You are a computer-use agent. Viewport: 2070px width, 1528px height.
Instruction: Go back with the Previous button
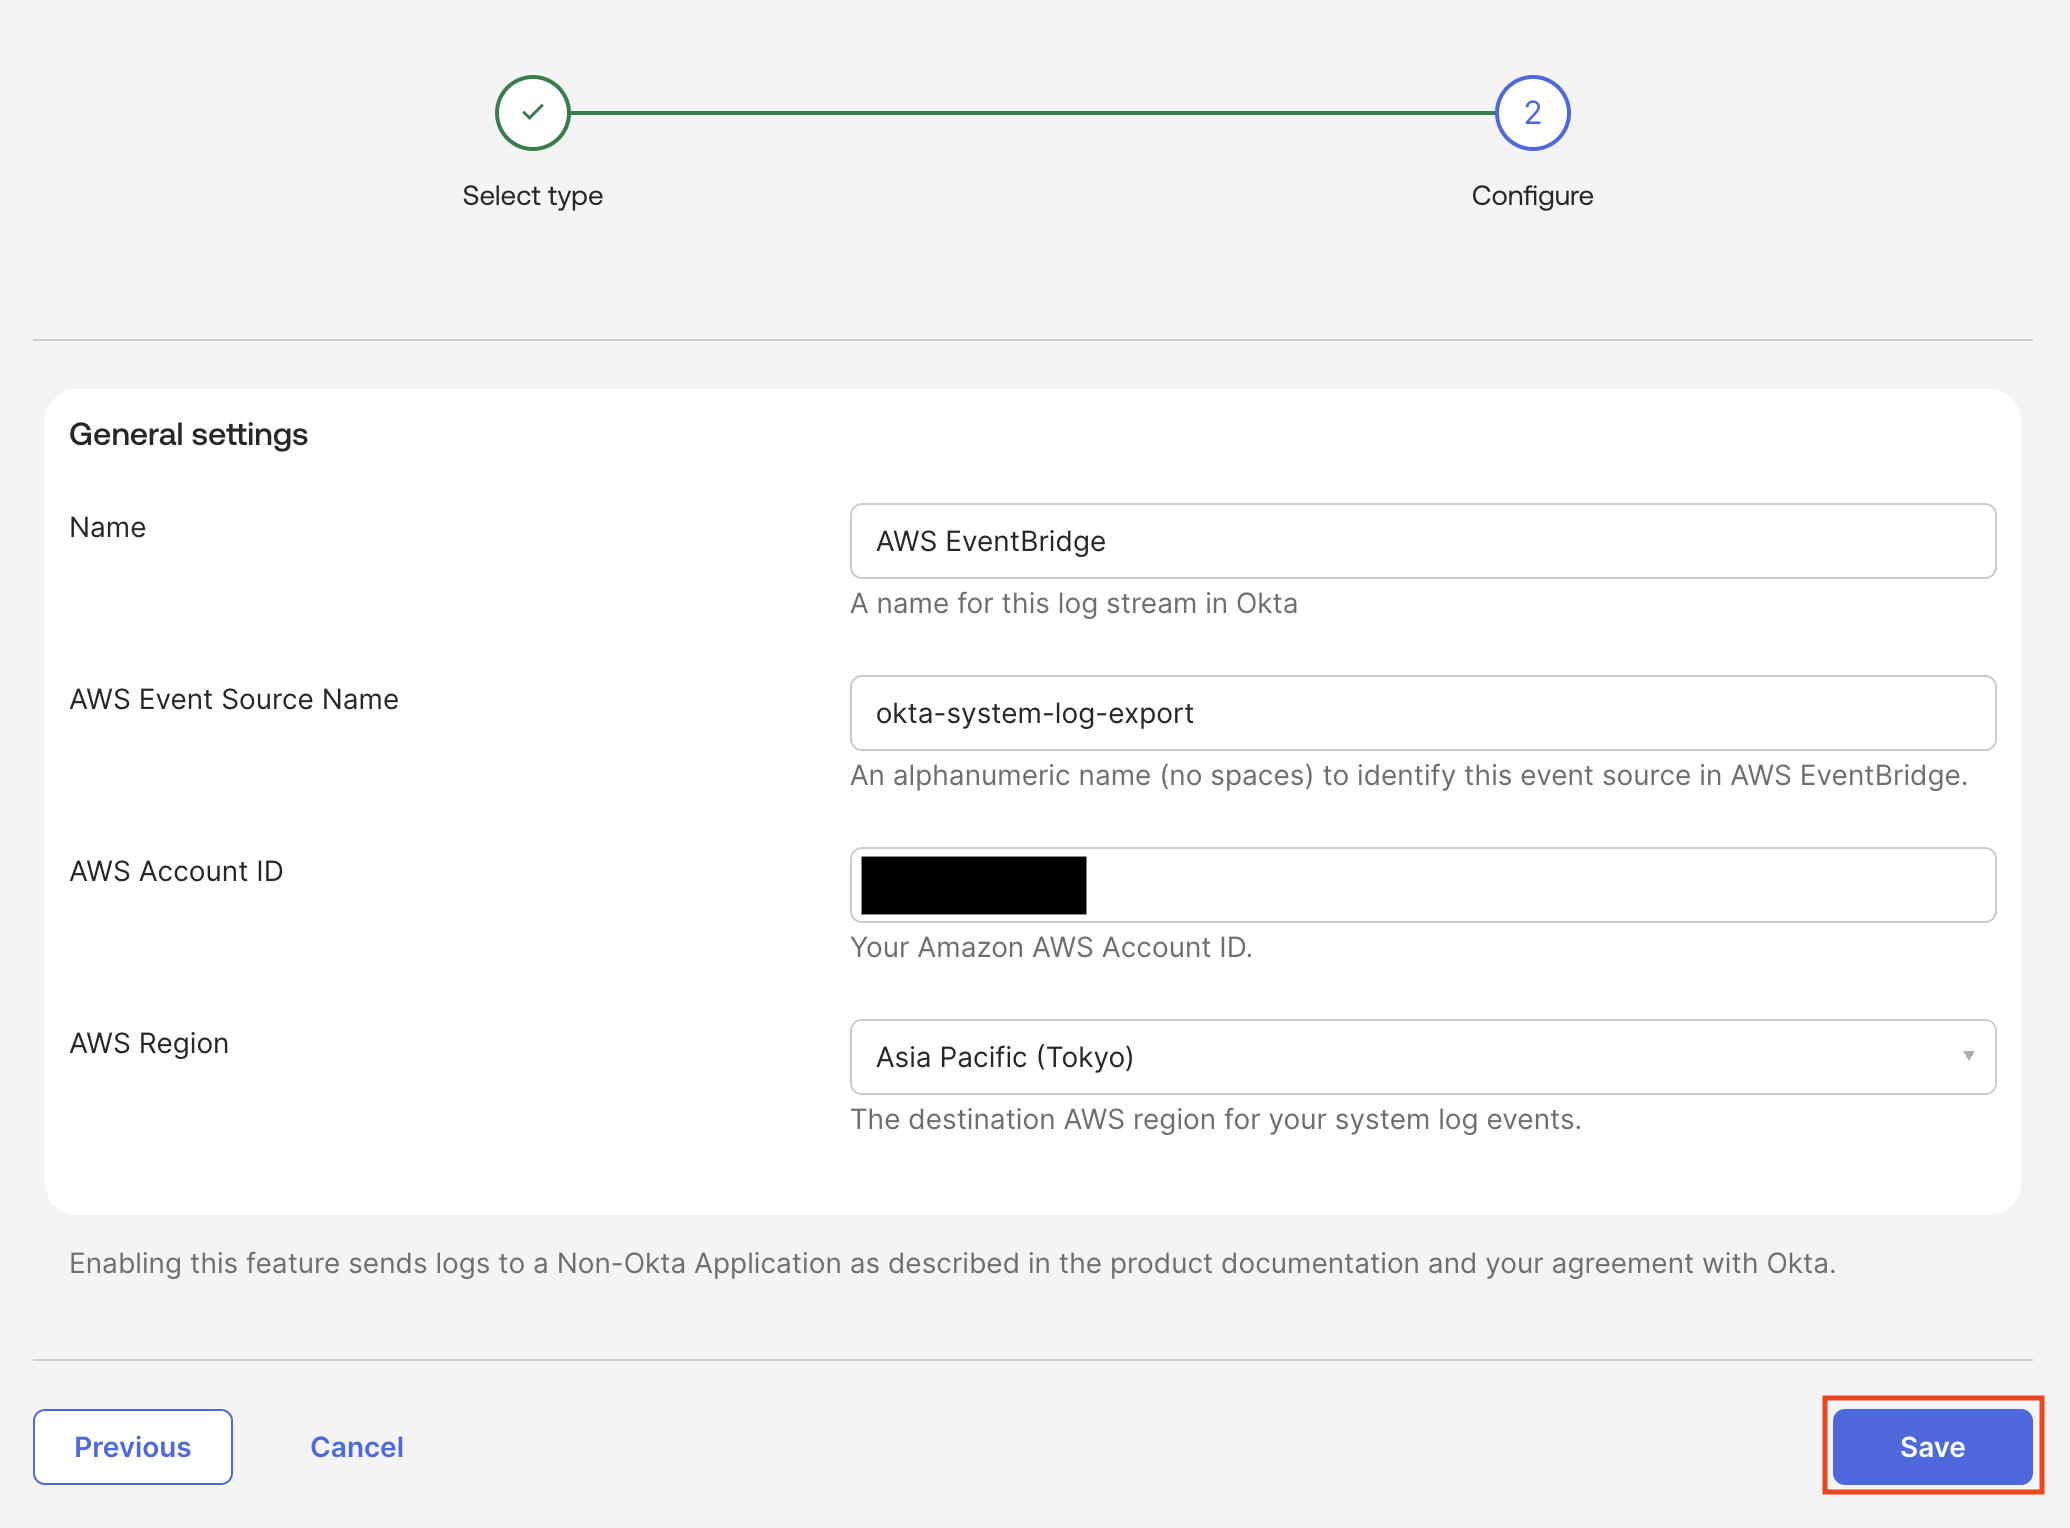coord(133,1447)
